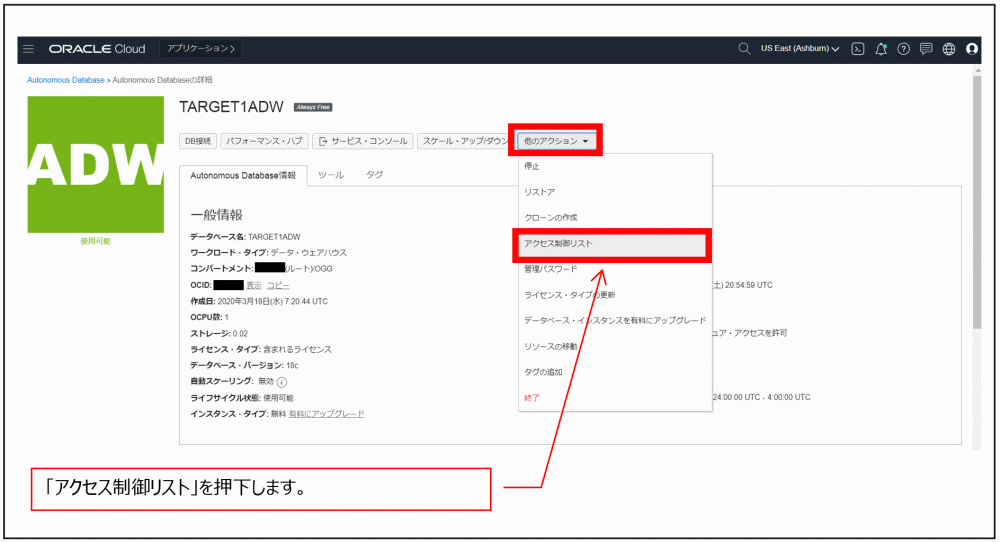Viewport: 1000px width, 542px height.
Task: Open the hamburger navigation menu
Action: pos(28,49)
